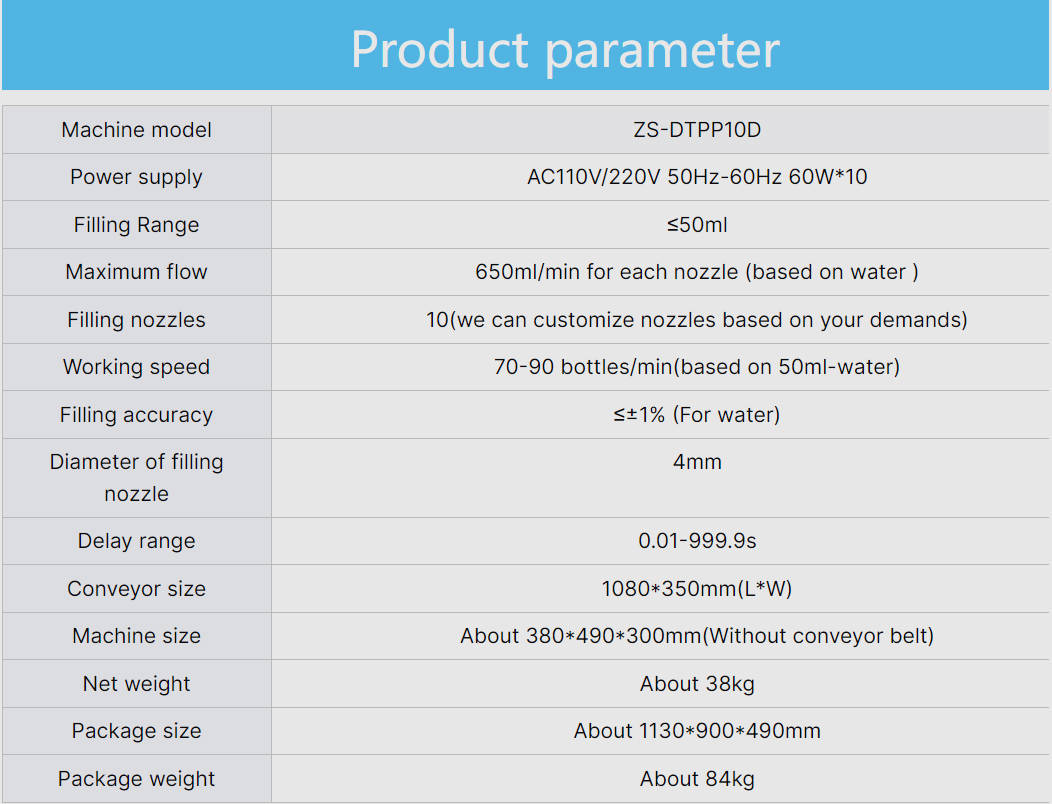This screenshot has width=1052, height=804.
Task: Select the Maximum flow label
Action: 136,272
